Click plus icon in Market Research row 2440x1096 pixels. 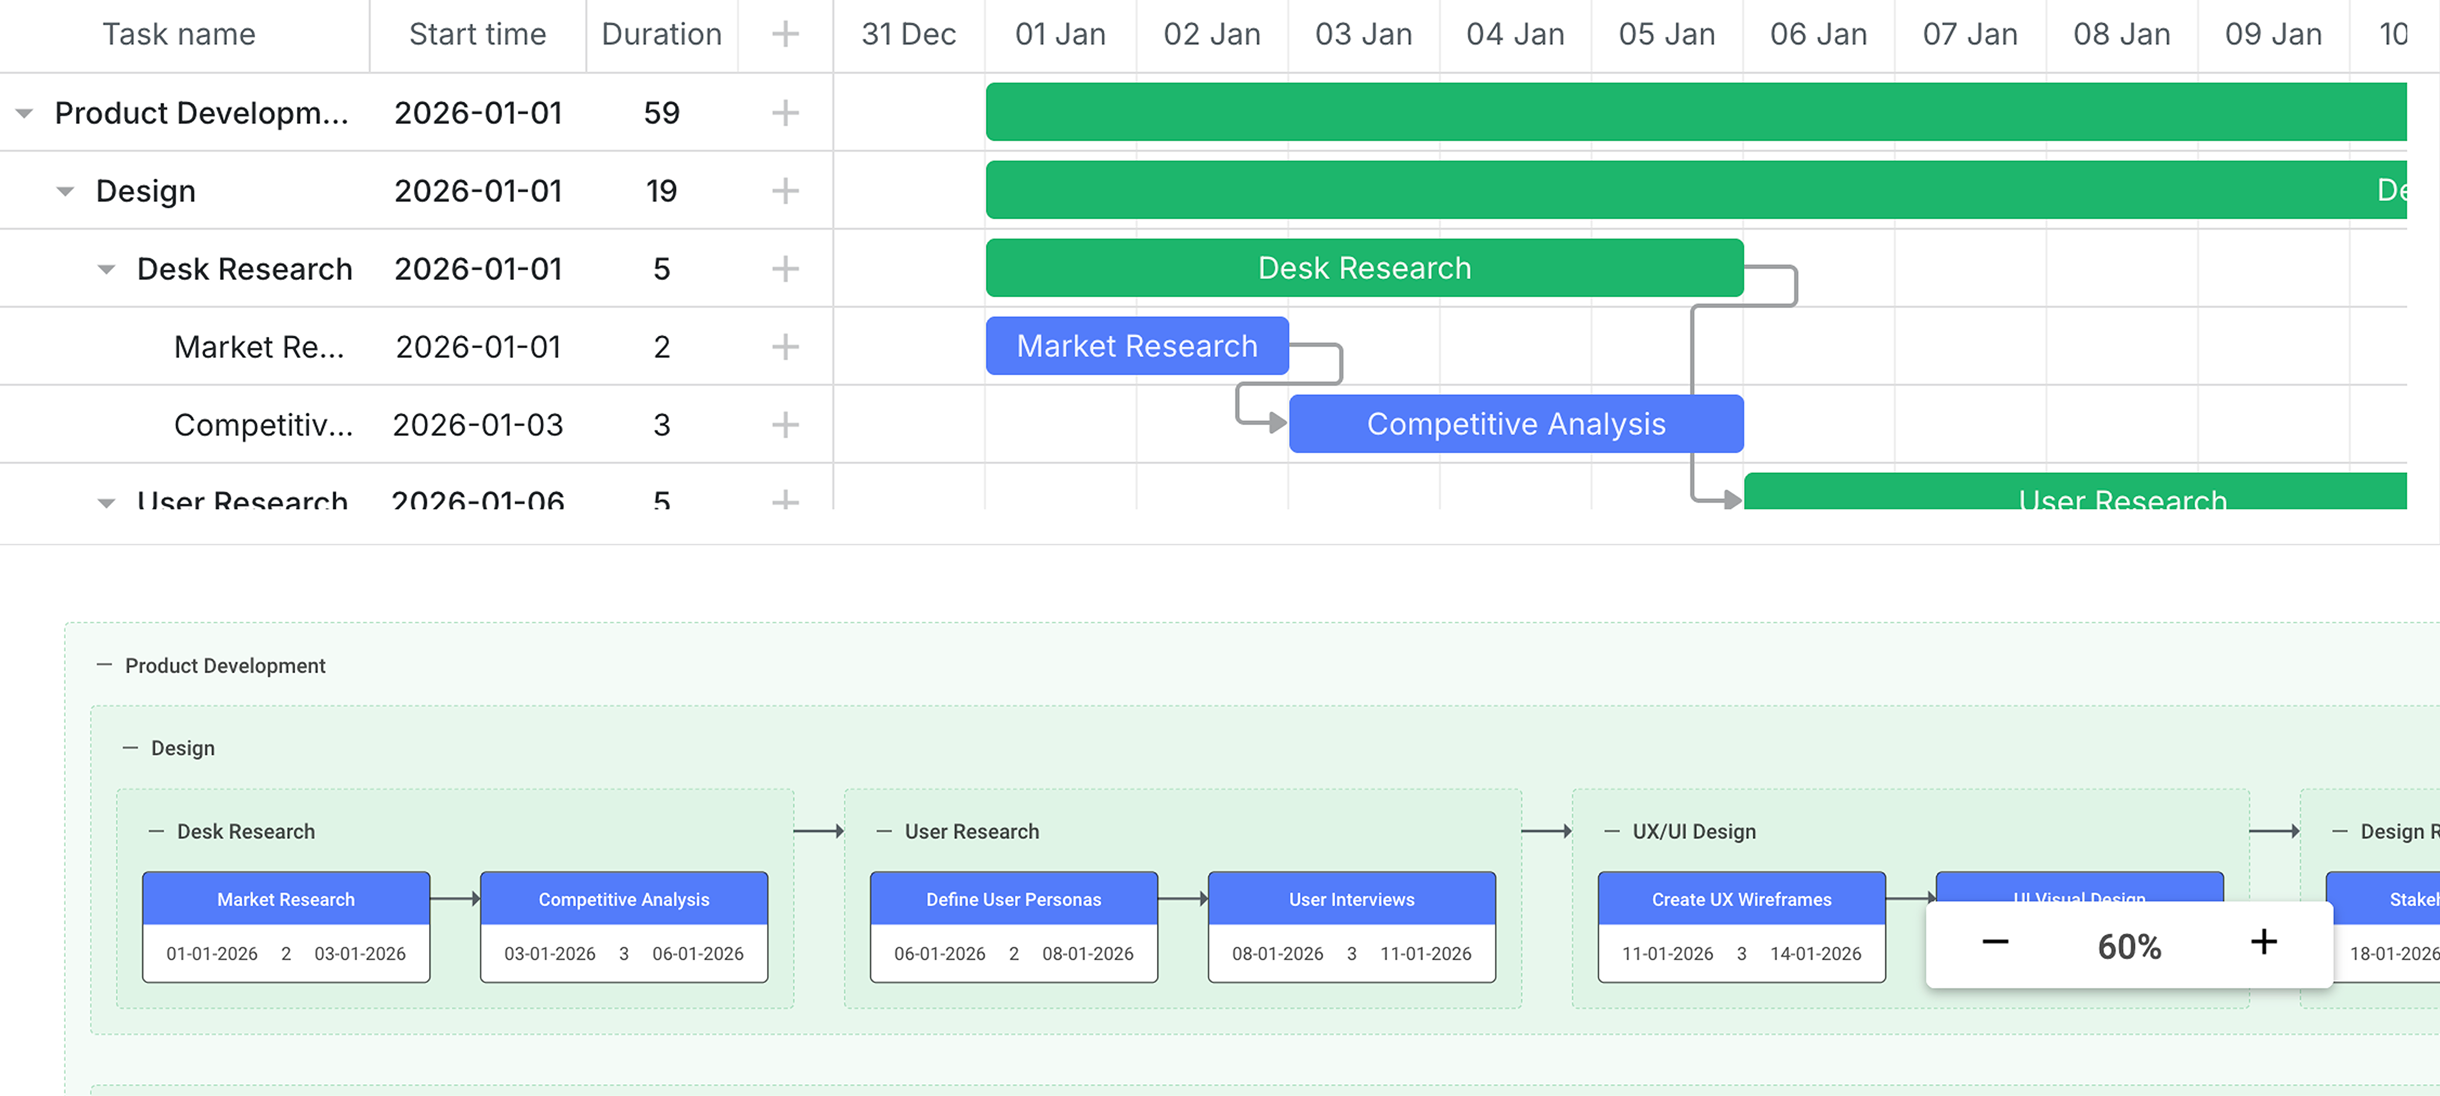(x=785, y=347)
